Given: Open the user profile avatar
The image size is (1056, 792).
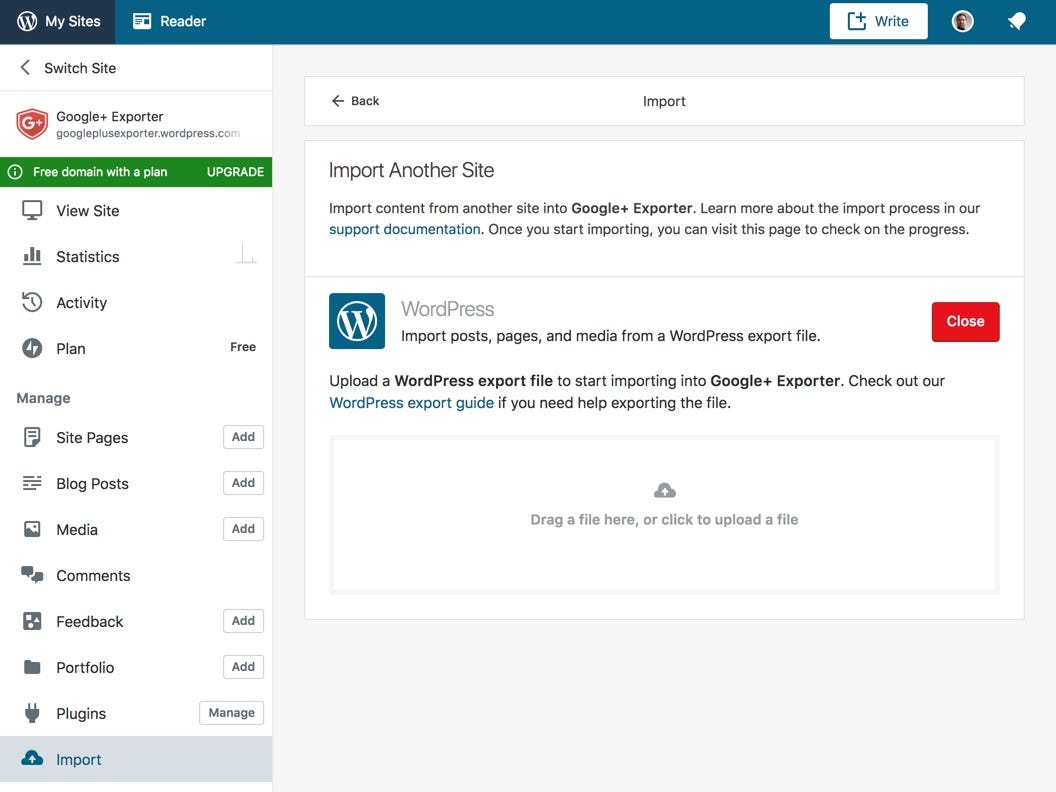Looking at the screenshot, I should click(962, 22).
